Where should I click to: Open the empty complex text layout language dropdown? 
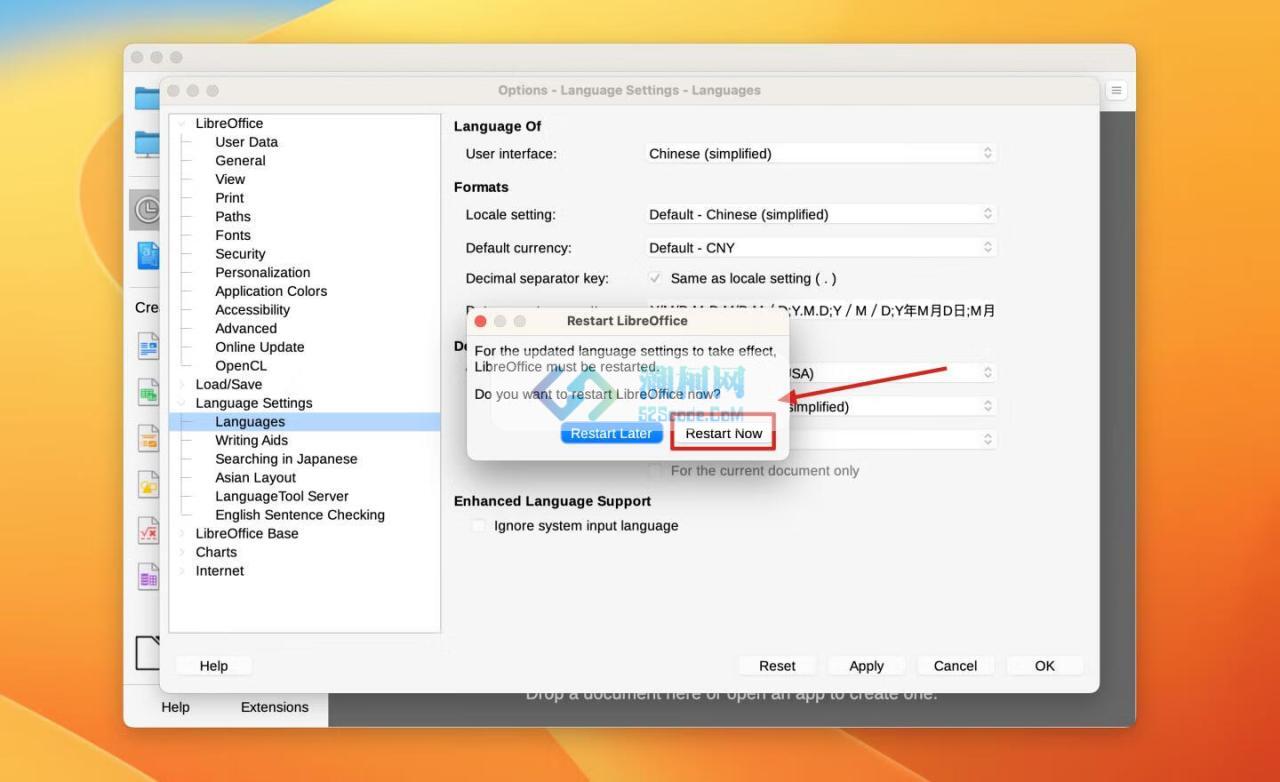tap(893, 439)
